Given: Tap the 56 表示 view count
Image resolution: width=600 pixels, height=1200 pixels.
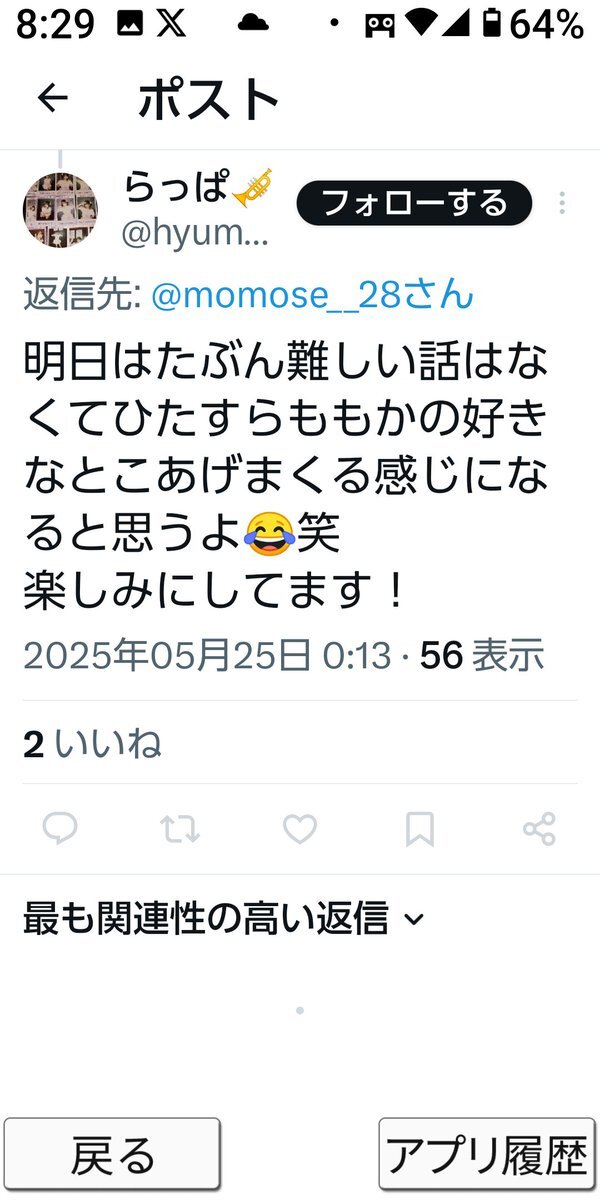Looking at the screenshot, I should tap(482, 656).
